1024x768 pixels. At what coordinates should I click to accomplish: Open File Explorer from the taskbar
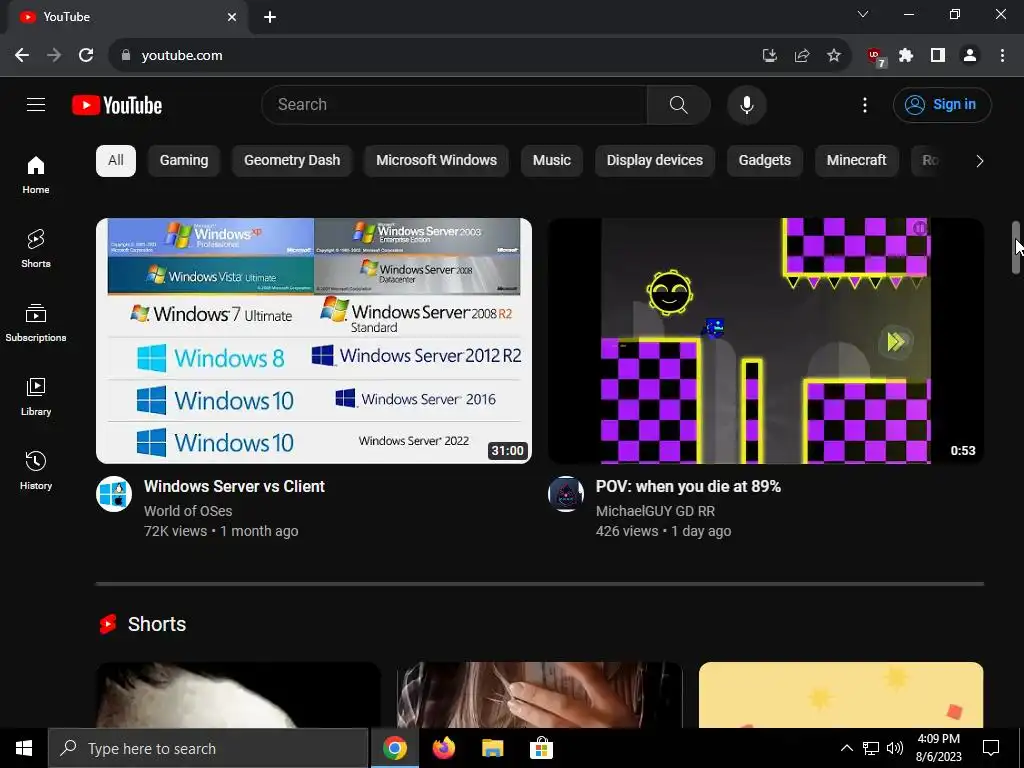(492, 748)
